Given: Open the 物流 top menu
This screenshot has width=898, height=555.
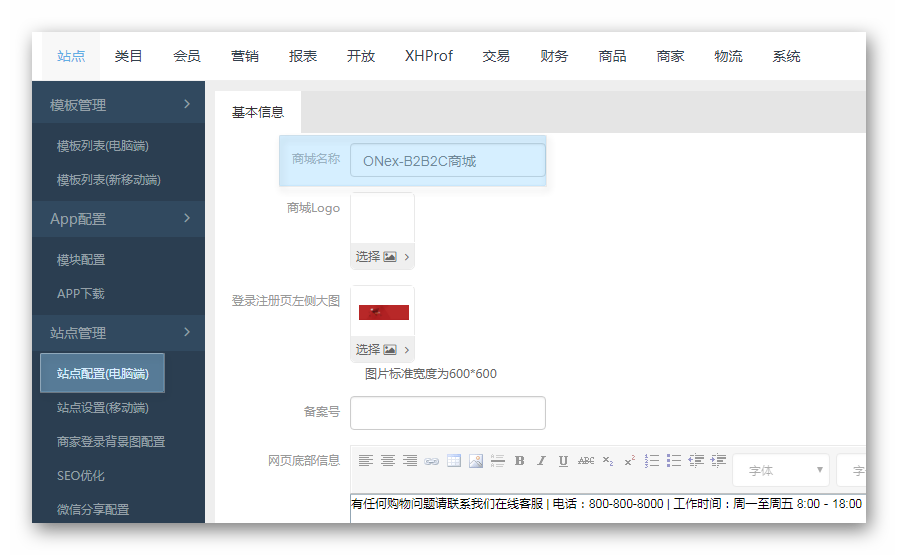Looking at the screenshot, I should pyautogui.click(x=728, y=56).
